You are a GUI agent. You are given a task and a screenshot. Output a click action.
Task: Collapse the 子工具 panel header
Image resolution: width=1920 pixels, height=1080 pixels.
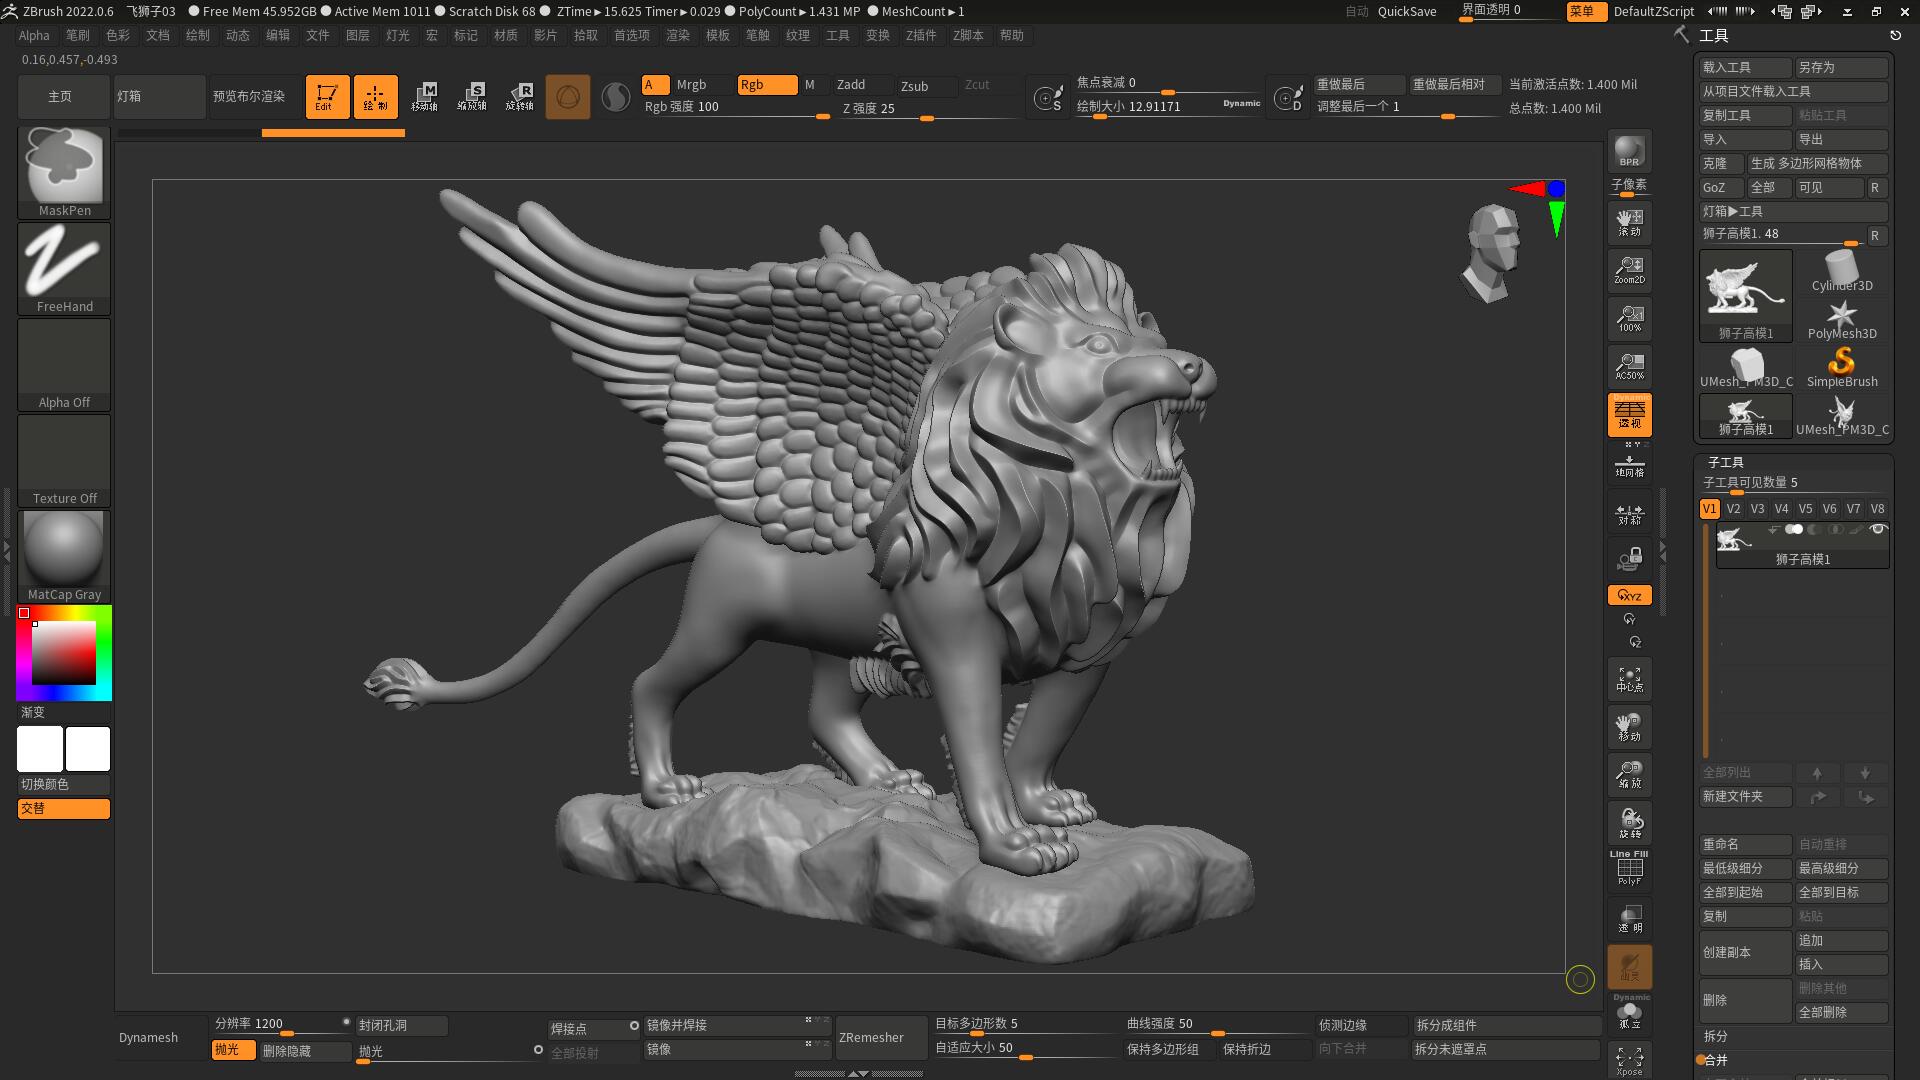(x=1726, y=462)
